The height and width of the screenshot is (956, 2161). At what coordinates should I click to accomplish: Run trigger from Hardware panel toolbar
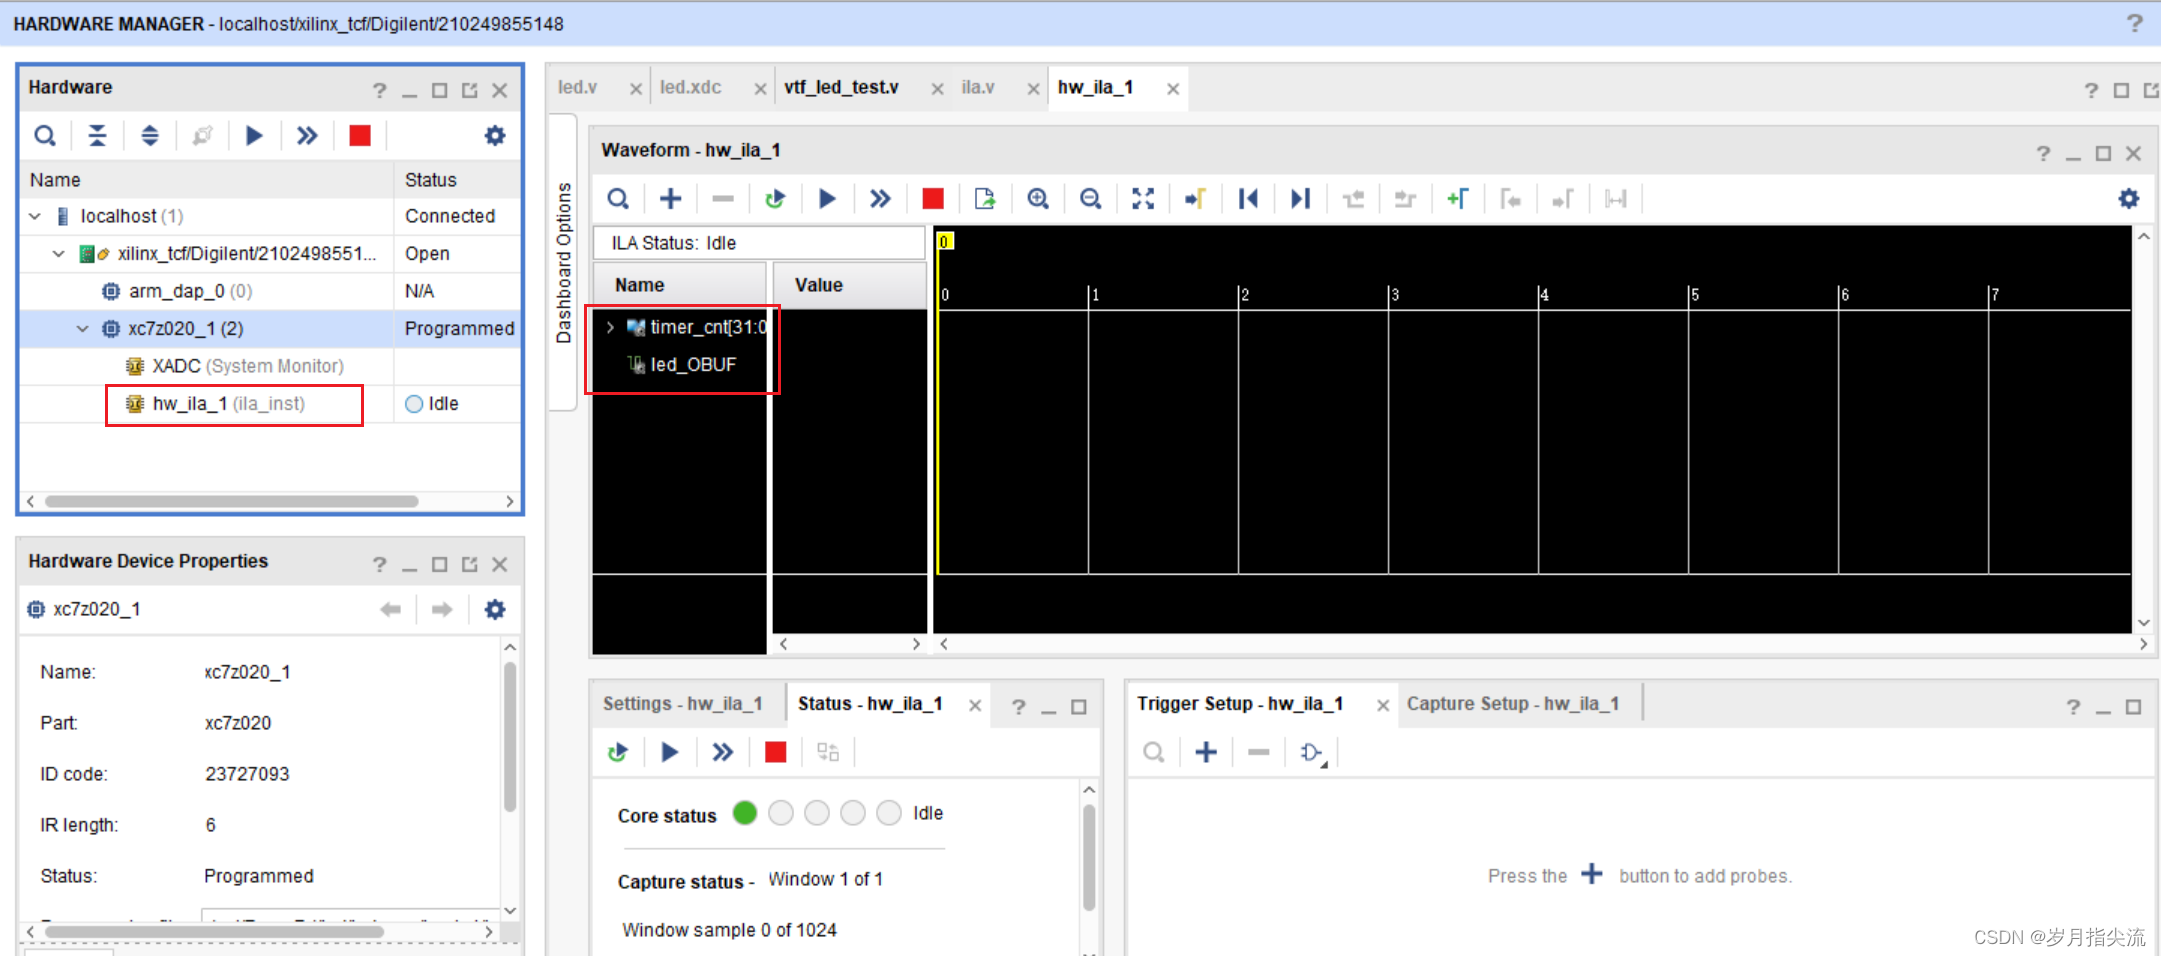254,135
